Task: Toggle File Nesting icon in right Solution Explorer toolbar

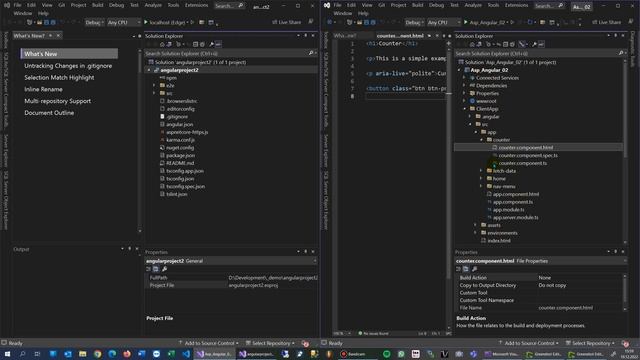Action: [x=522, y=44]
